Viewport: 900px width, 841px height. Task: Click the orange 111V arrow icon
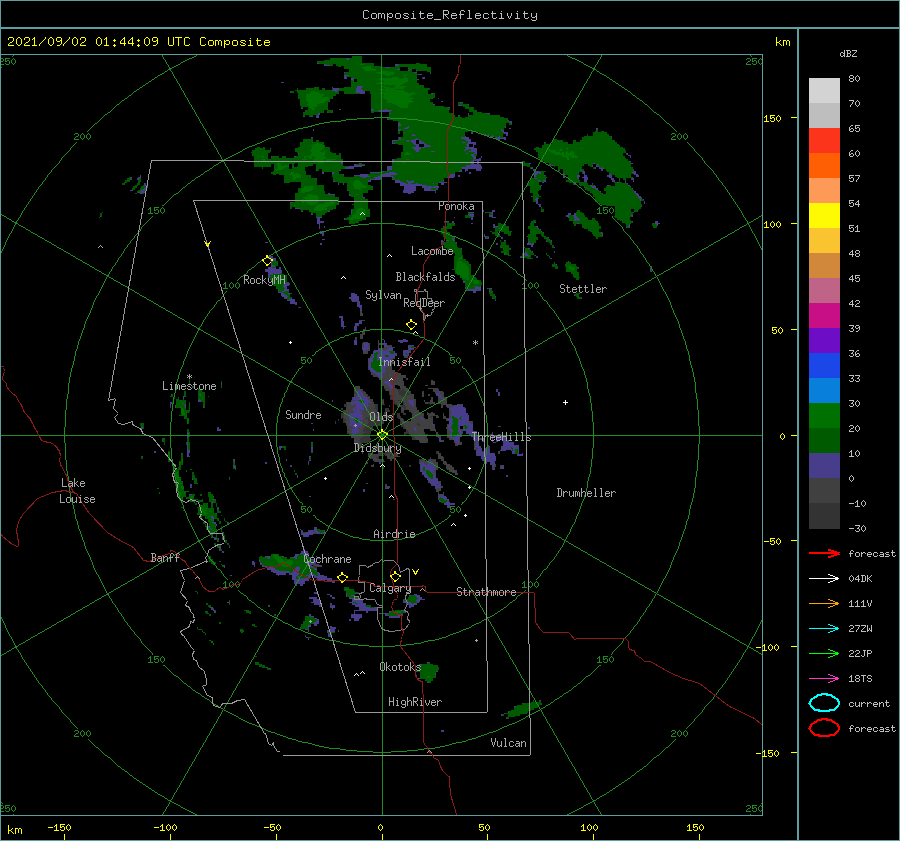click(x=824, y=603)
